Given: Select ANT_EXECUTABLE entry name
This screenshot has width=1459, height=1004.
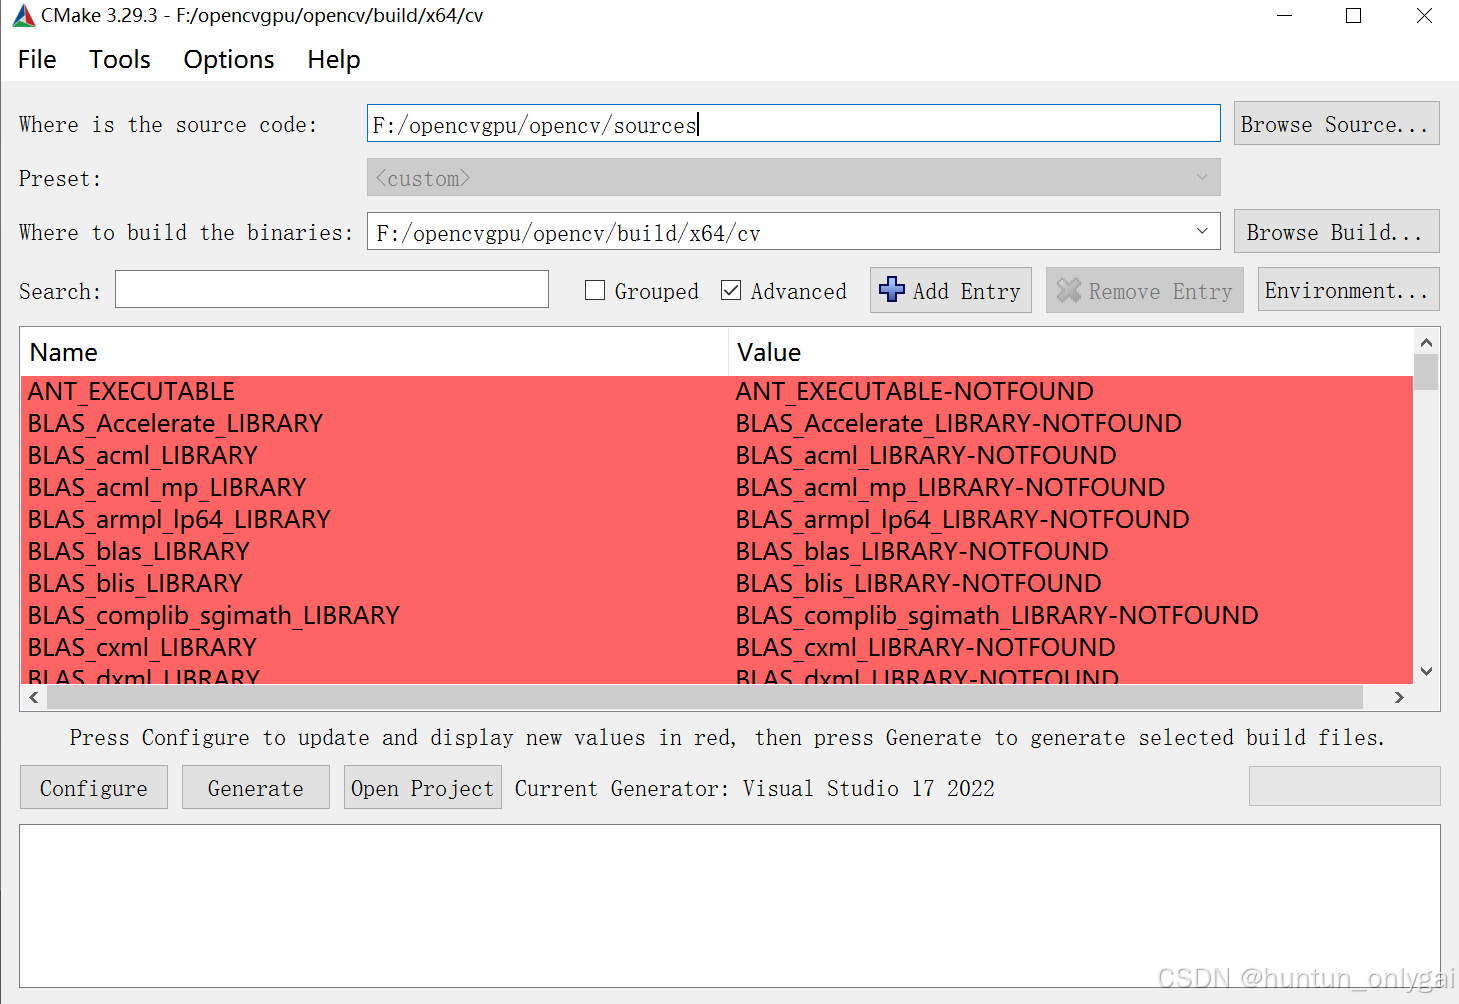Looking at the screenshot, I should click(131, 391).
